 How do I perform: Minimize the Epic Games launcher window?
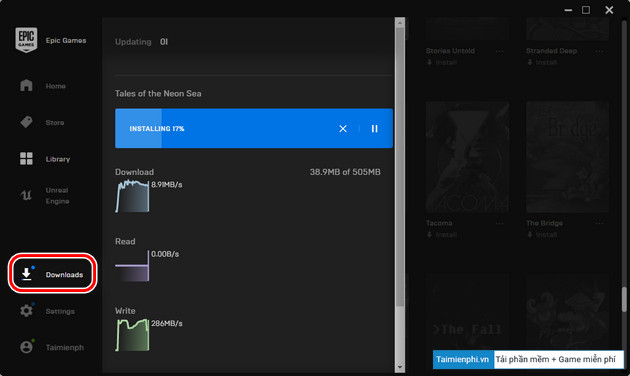[x=568, y=10]
